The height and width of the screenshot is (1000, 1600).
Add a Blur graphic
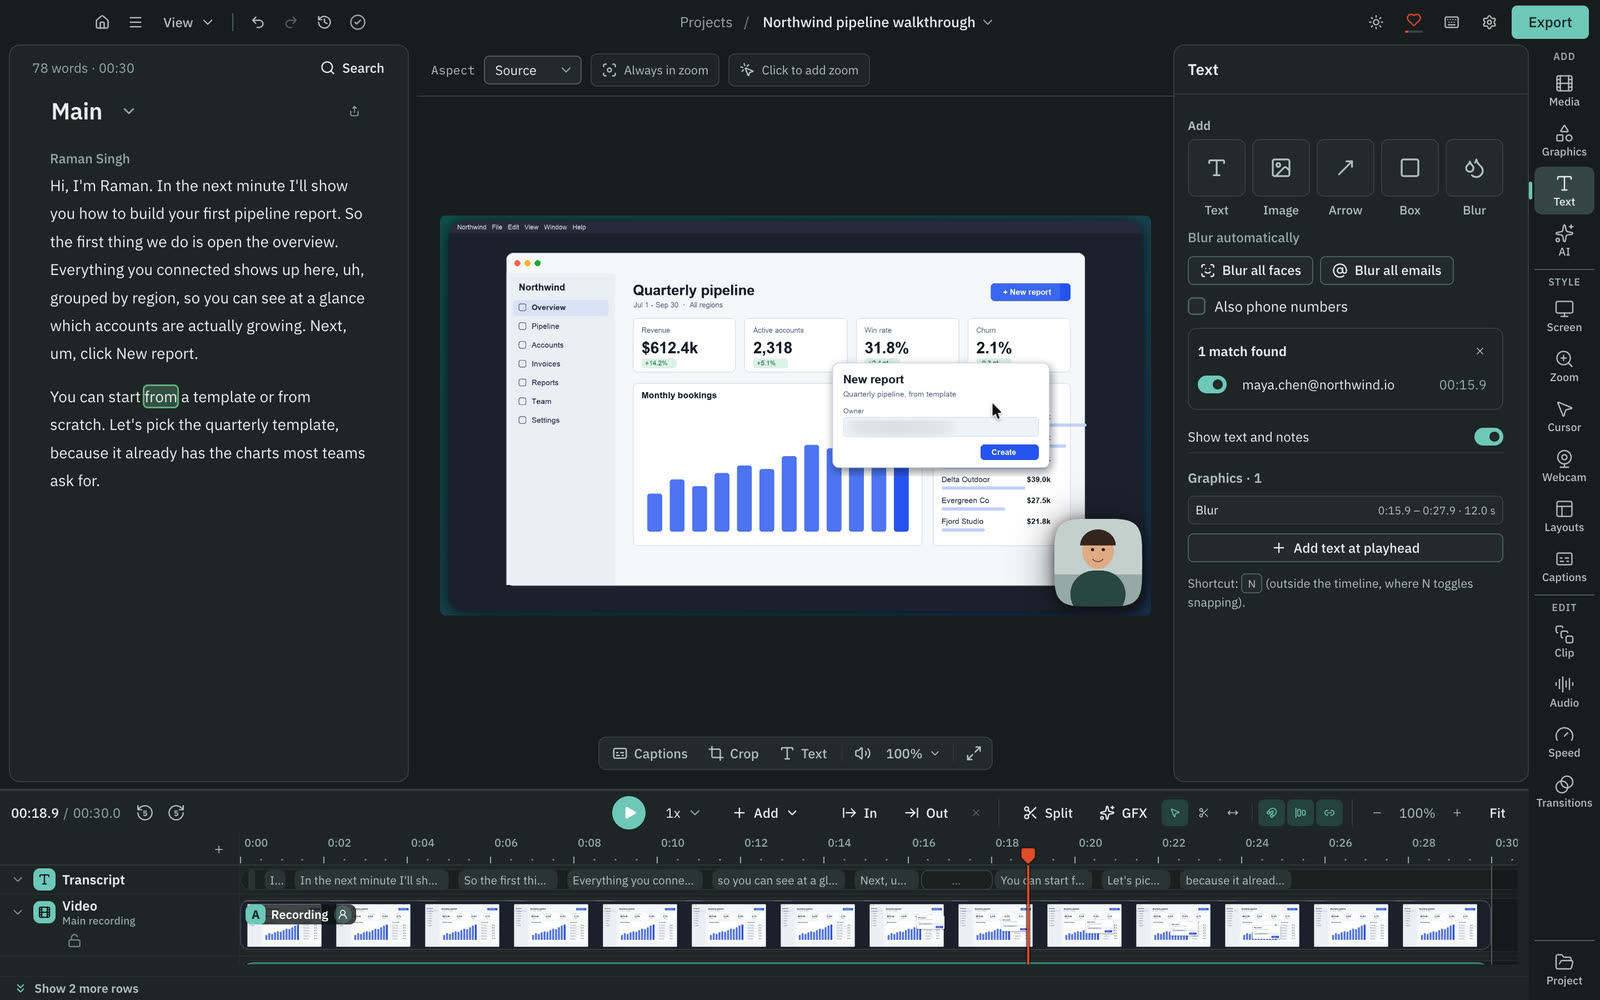[x=1474, y=168]
